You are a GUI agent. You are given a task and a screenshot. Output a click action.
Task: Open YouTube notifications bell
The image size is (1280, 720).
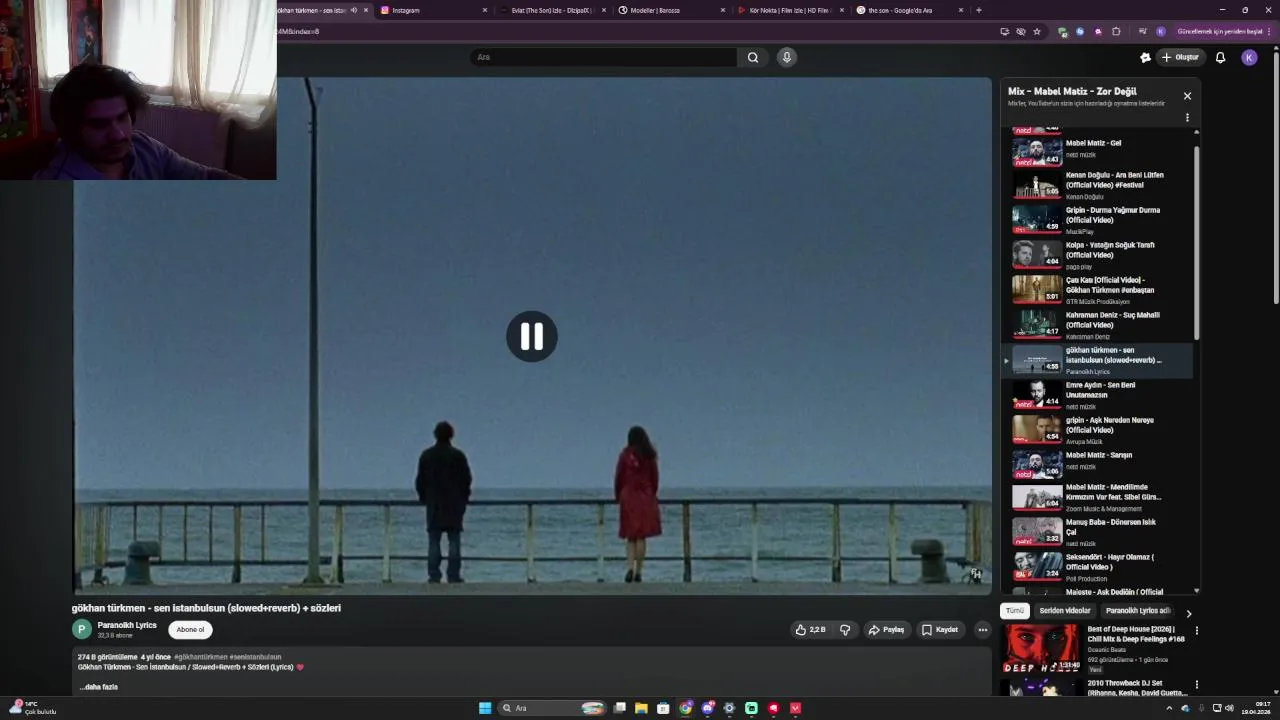tap(1220, 57)
